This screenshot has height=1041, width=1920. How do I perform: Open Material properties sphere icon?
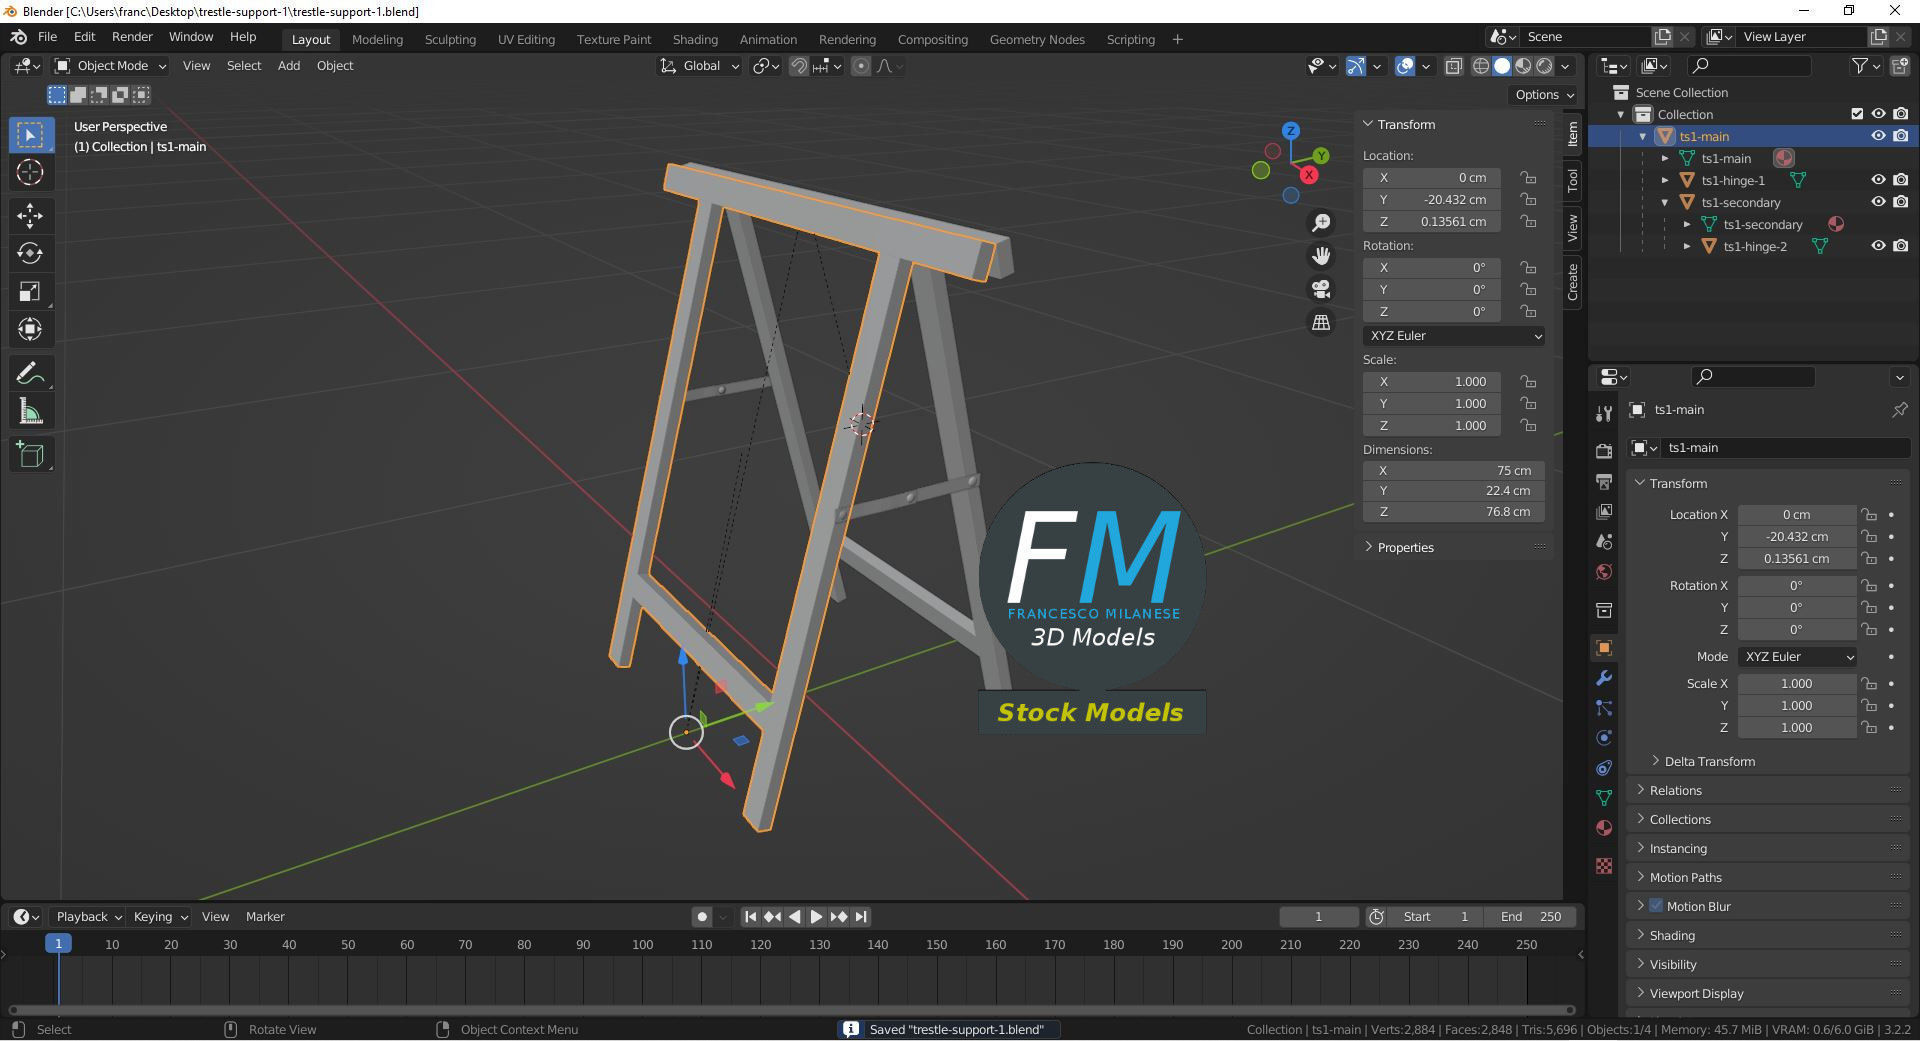pyautogui.click(x=1604, y=828)
